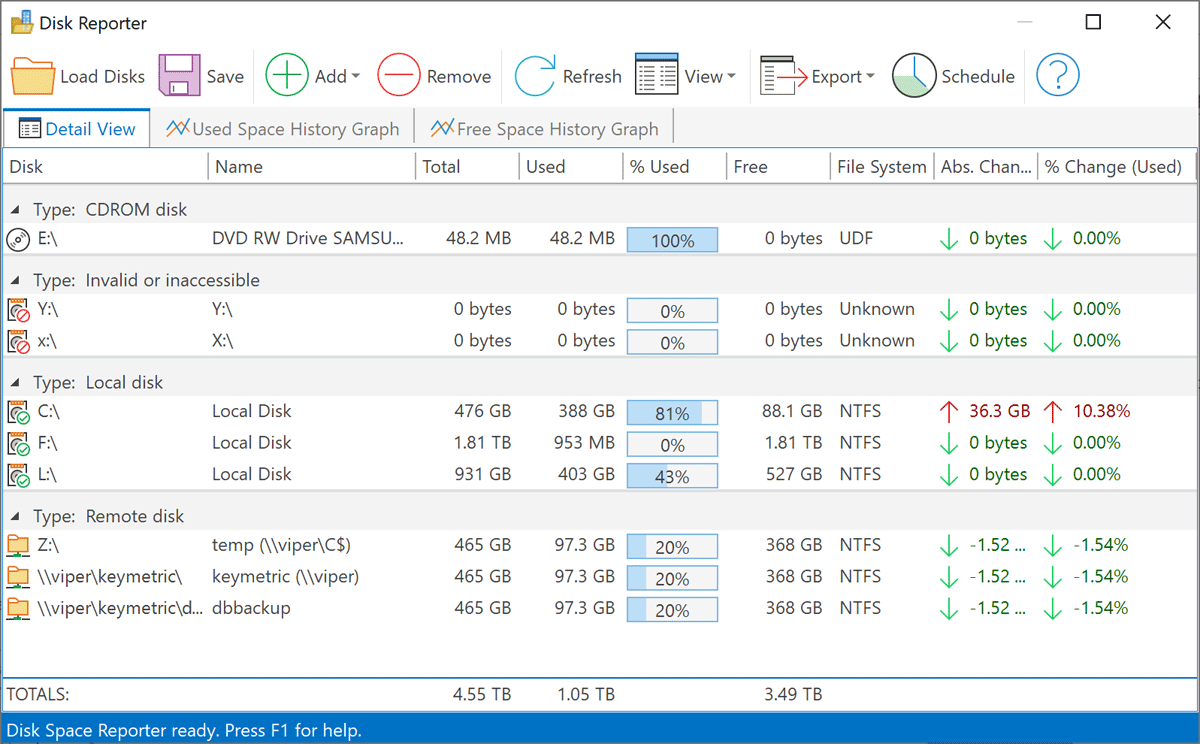Click the Load Disks folder icon
This screenshot has width=1200, height=744.
(x=33, y=77)
